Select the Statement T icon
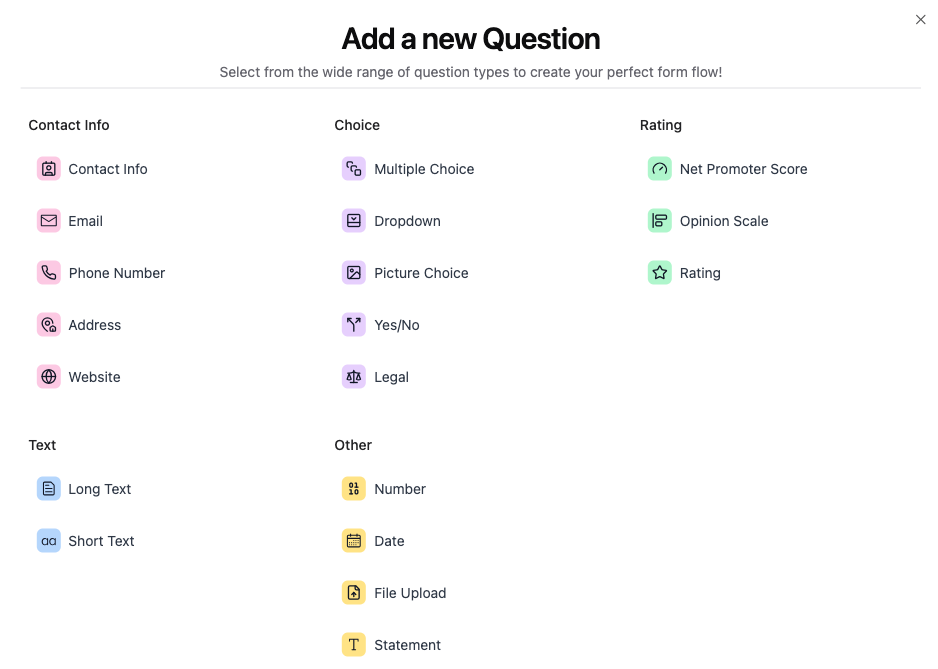938x669 pixels. click(x=353, y=645)
